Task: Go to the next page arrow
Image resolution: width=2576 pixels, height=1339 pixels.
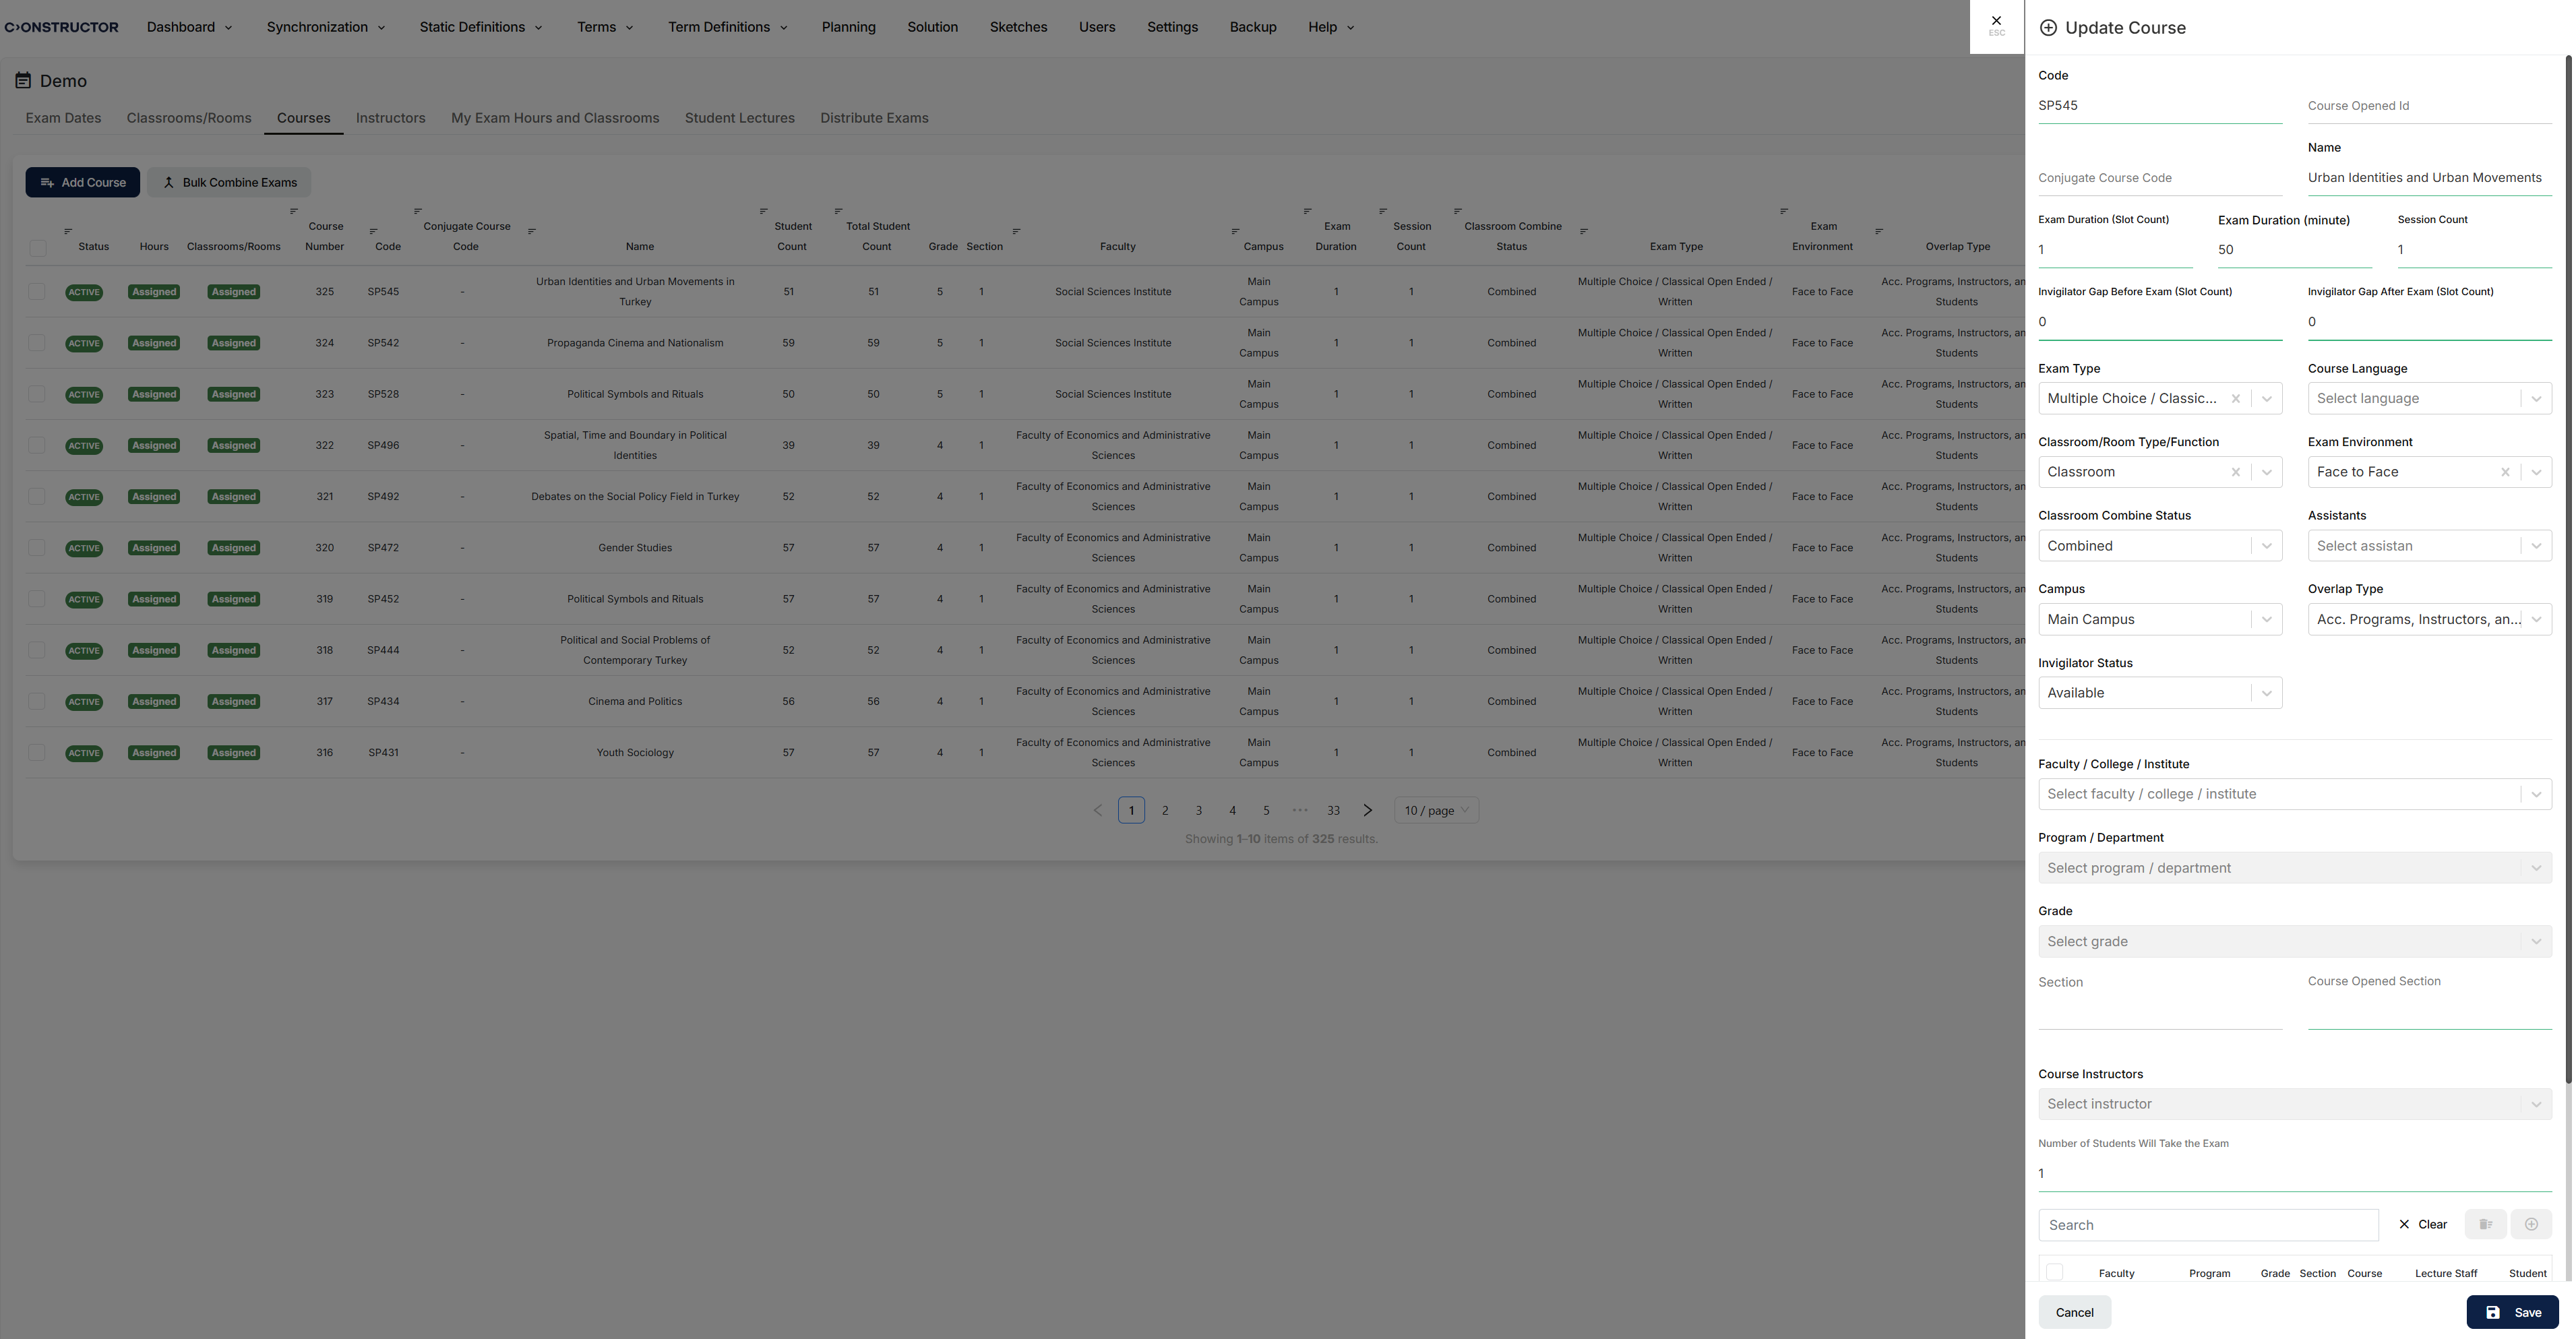Action: [x=1368, y=810]
